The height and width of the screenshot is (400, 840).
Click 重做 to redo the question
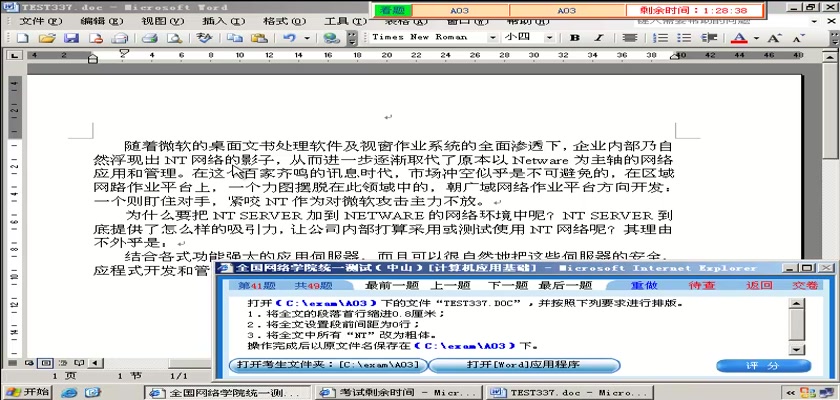(x=644, y=285)
